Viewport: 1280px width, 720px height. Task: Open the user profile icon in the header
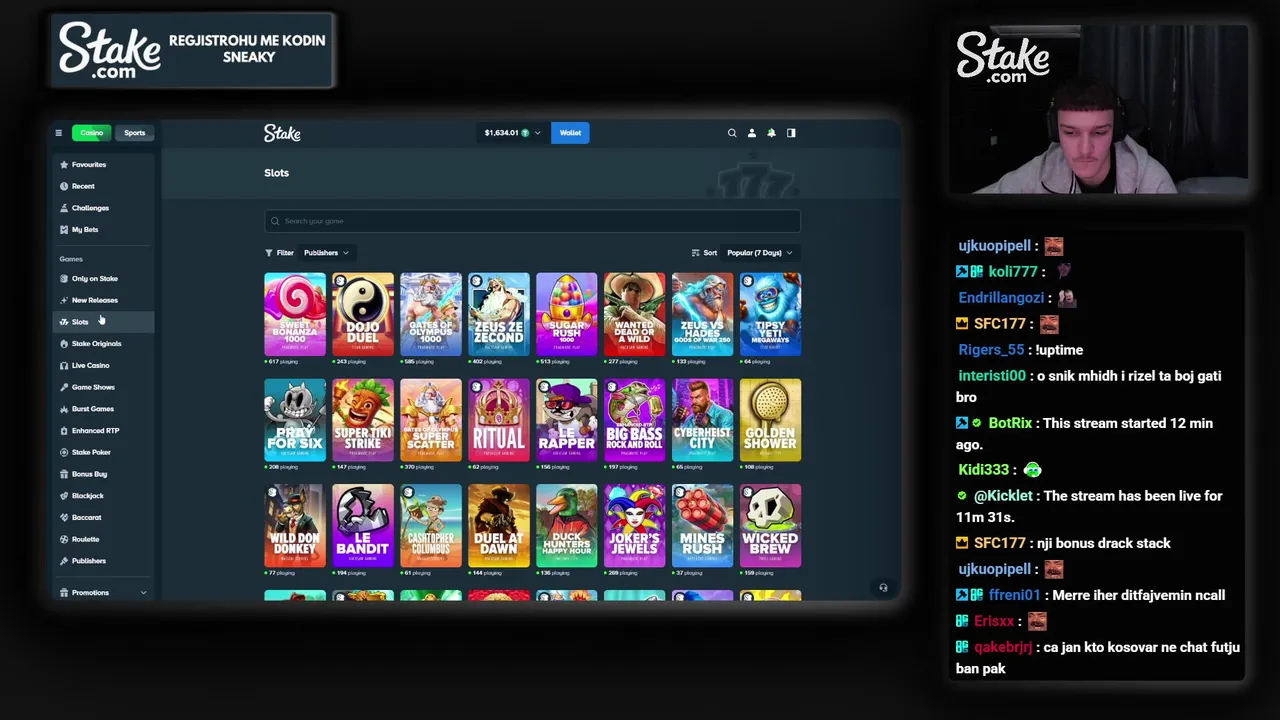tap(752, 133)
